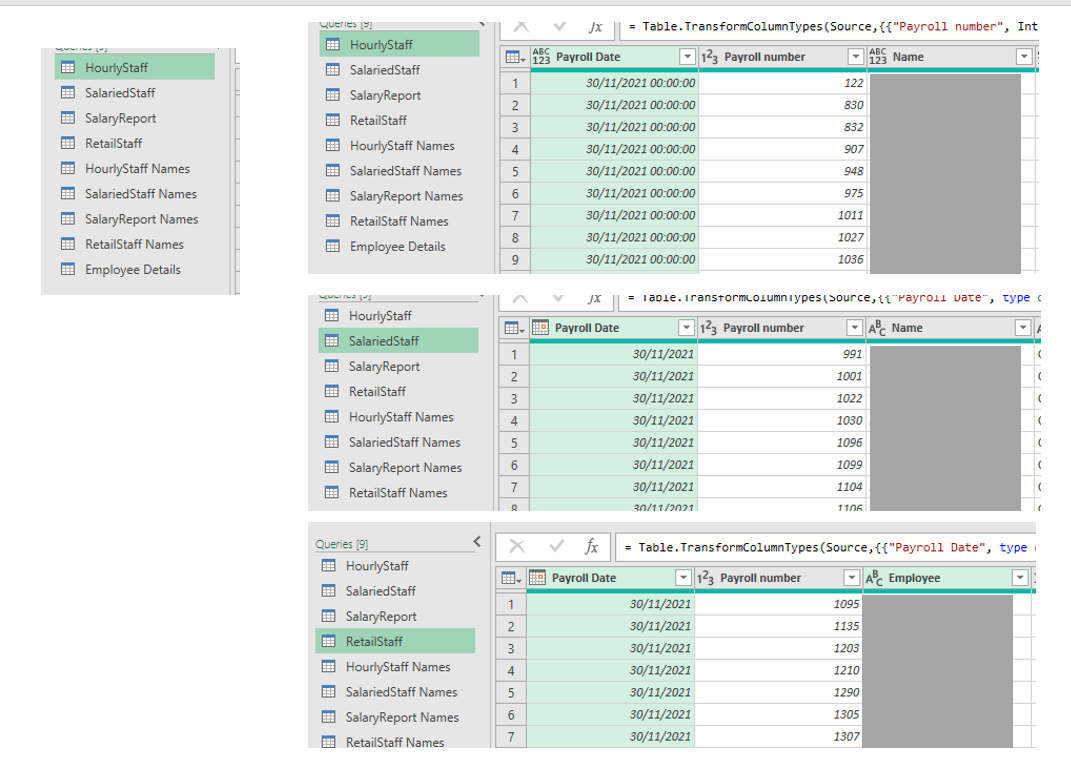The height and width of the screenshot is (759, 1071).
Task: Select the highlighted HourlyStaff query in the top panel
Action: point(400,44)
